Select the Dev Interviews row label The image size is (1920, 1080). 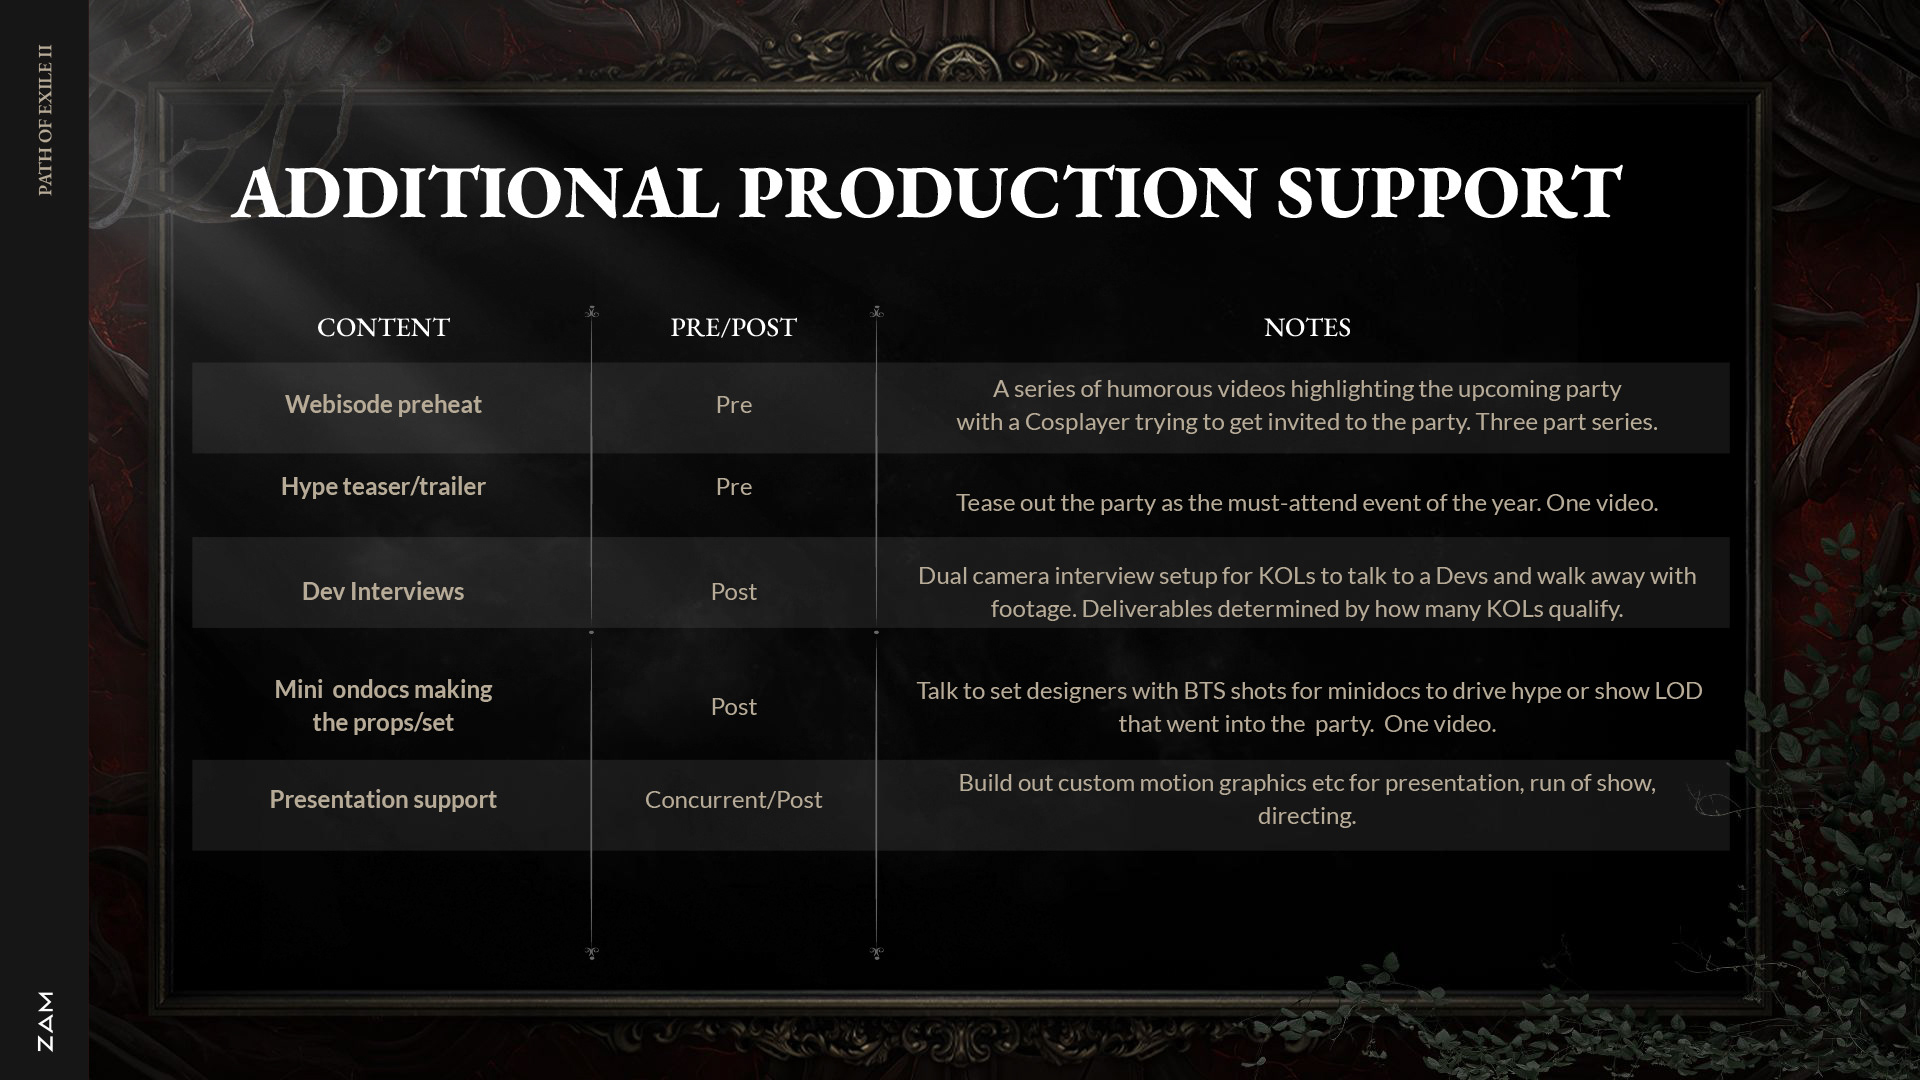383,591
